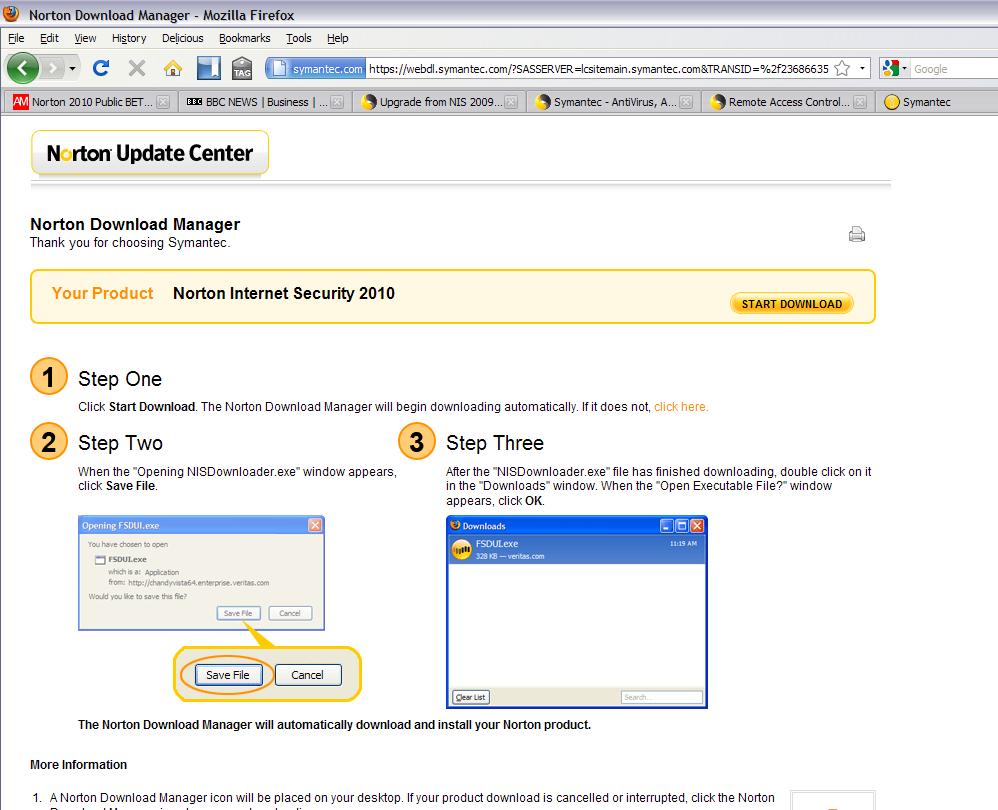The width and height of the screenshot is (998, 810).
Task: Click the 'Norton Internet Security 2010' product name
Action: (x=284, y=293)
